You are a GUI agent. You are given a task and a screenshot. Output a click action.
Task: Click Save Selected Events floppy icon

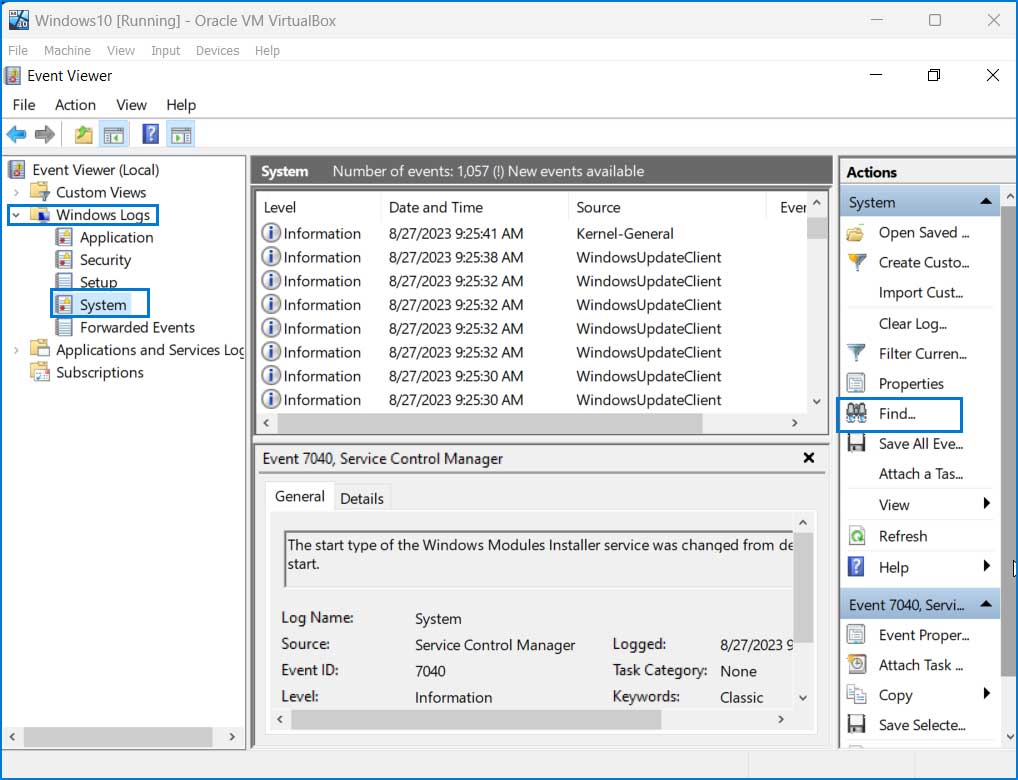pos(856,725)
